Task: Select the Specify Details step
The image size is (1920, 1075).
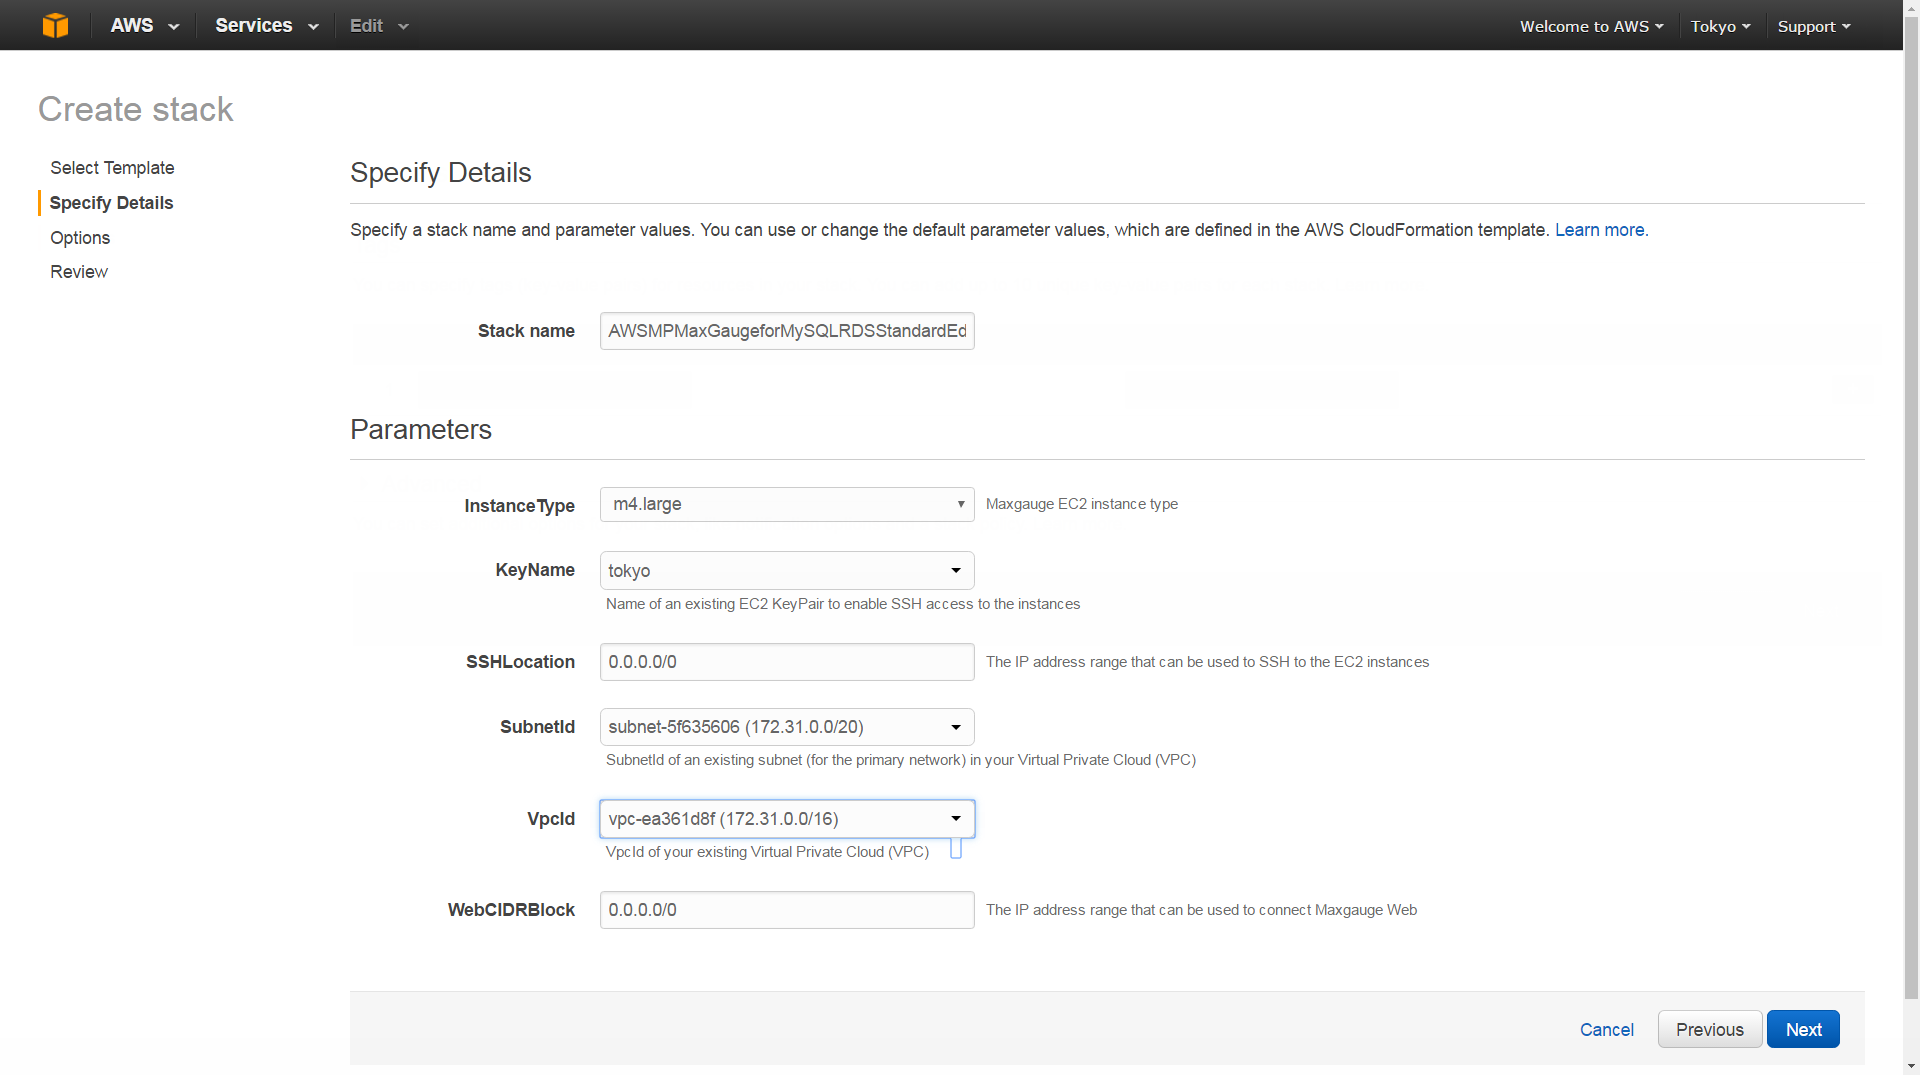Action: coord(111,203)
